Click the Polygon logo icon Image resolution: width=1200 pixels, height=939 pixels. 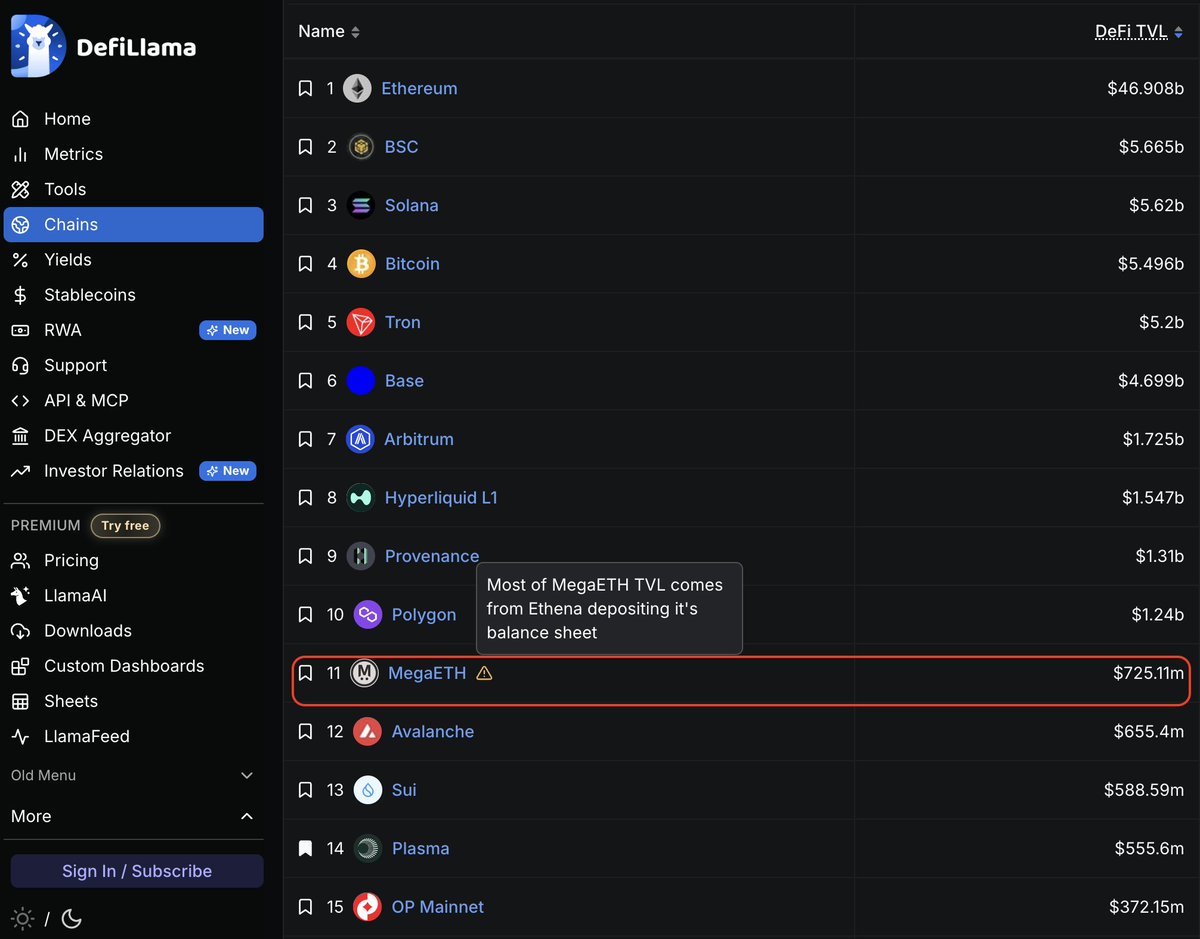[x=368, y=615]
